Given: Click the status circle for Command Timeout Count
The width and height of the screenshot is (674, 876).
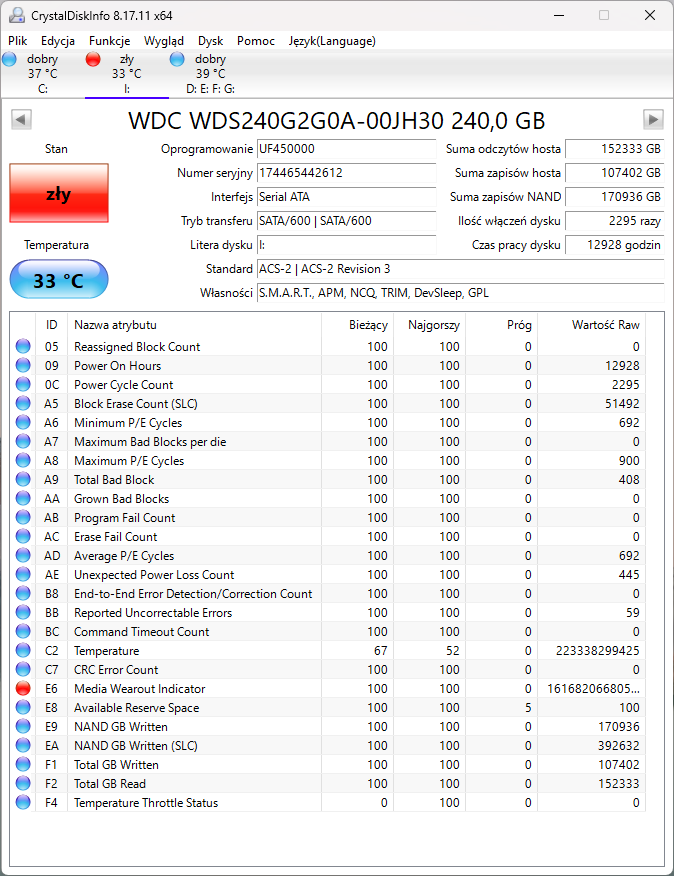Looking at the screenshot, I should click(23, 631).
